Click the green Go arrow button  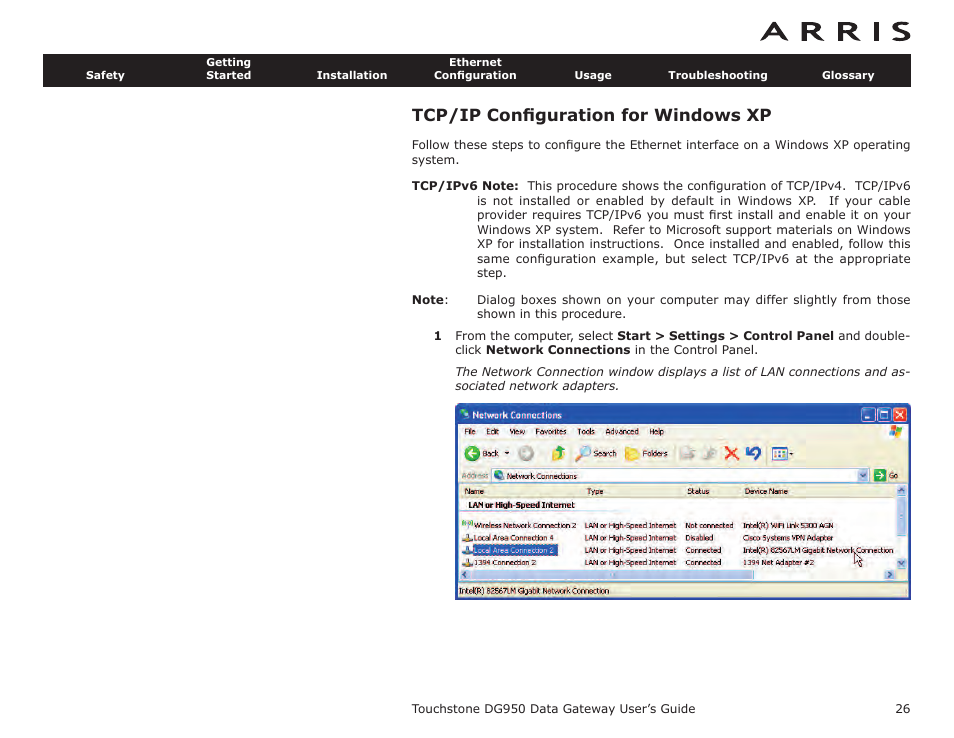(x=880, y=475)
